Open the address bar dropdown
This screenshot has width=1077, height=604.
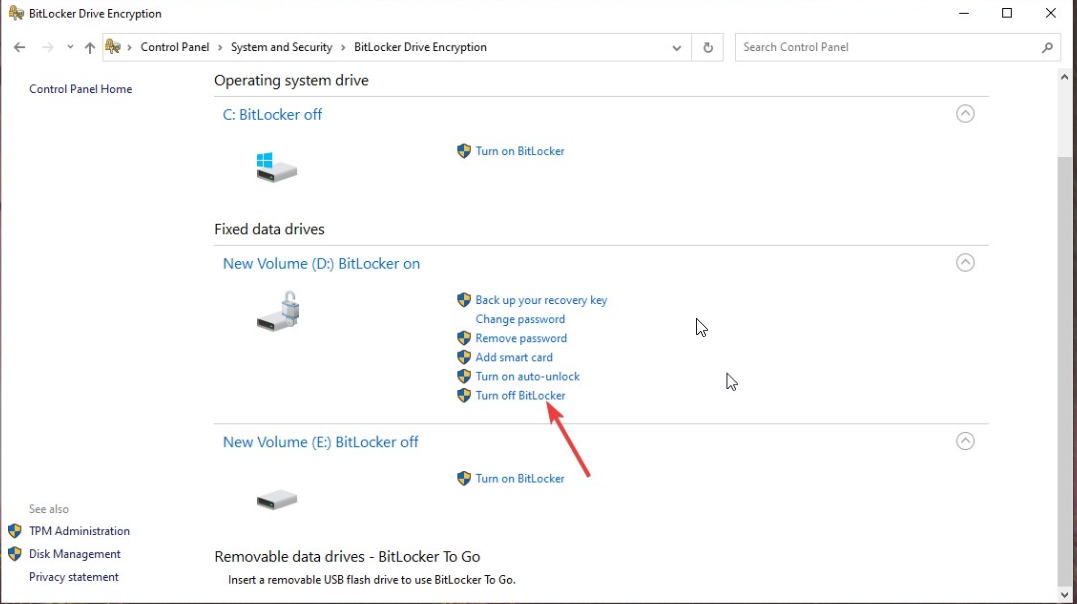(x=677, y=47)
